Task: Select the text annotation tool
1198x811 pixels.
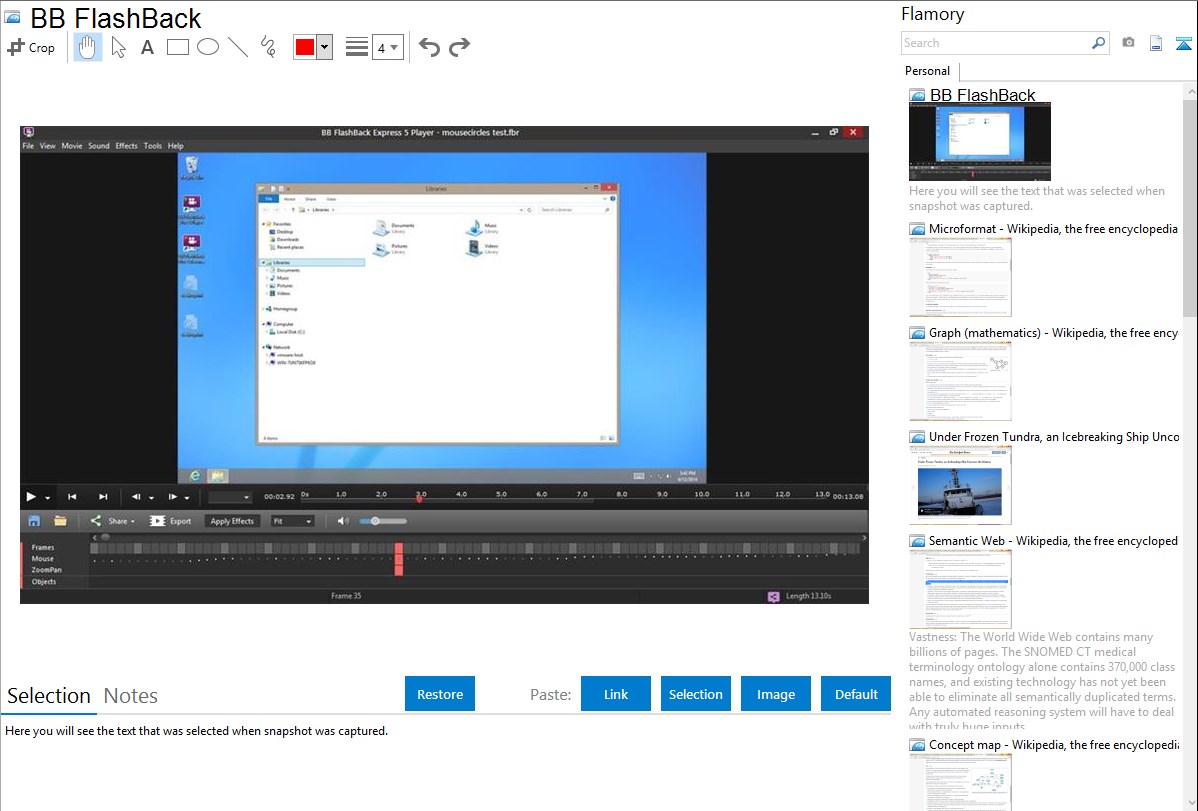Action: pyautogui.click(x=147, y=47)
